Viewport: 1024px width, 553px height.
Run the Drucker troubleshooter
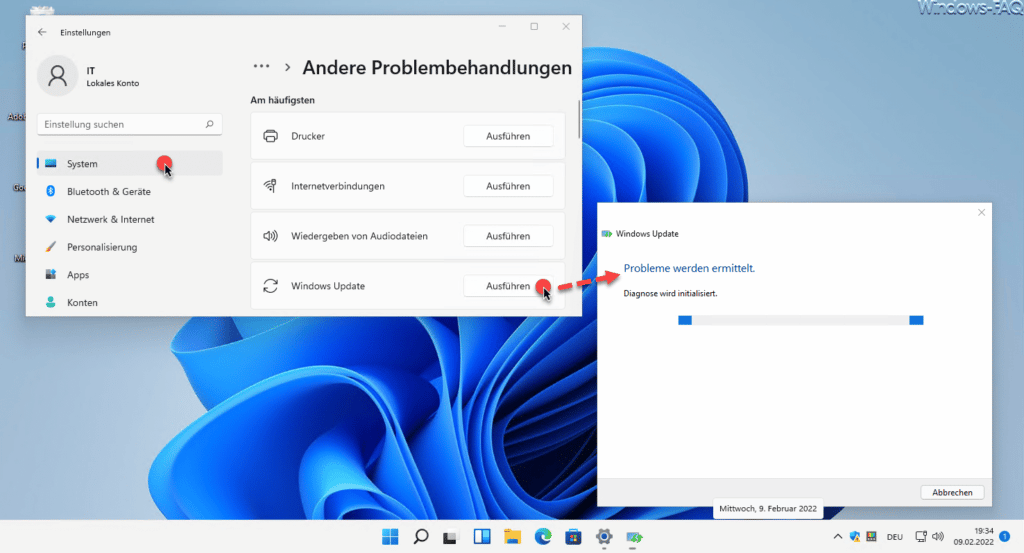coord(508,136)
